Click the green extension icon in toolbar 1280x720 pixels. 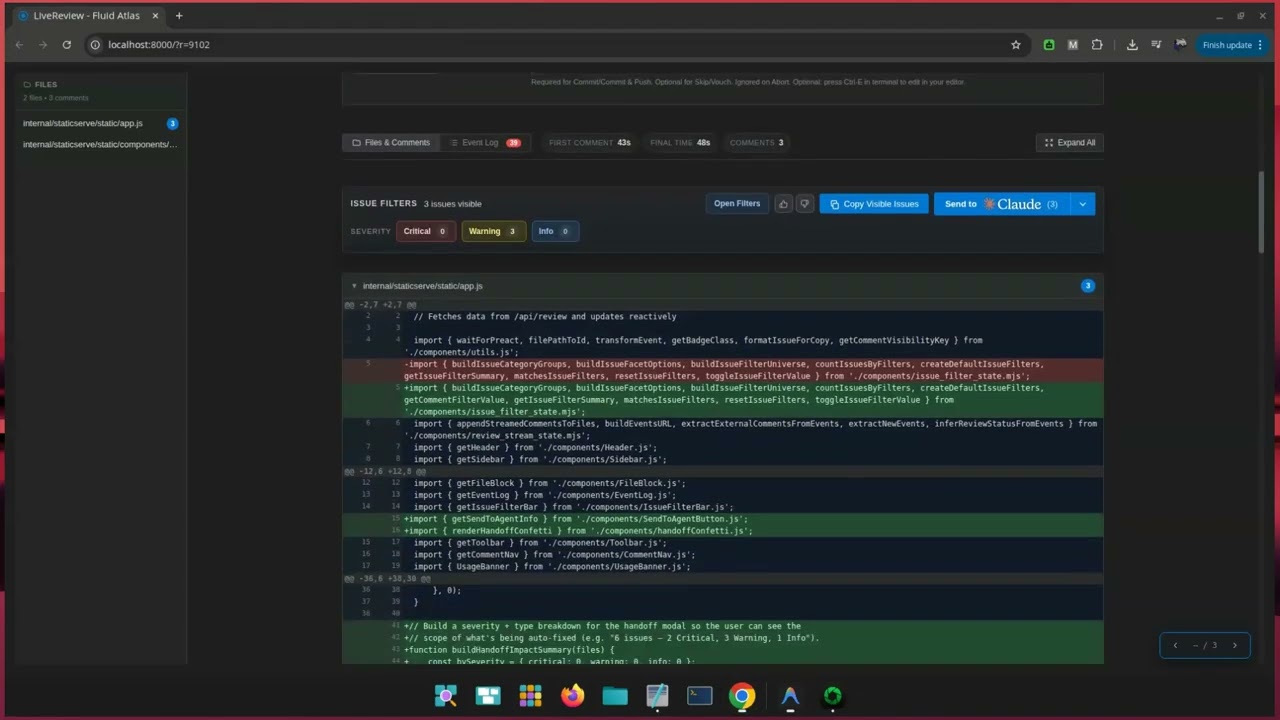click(1049, 45)
